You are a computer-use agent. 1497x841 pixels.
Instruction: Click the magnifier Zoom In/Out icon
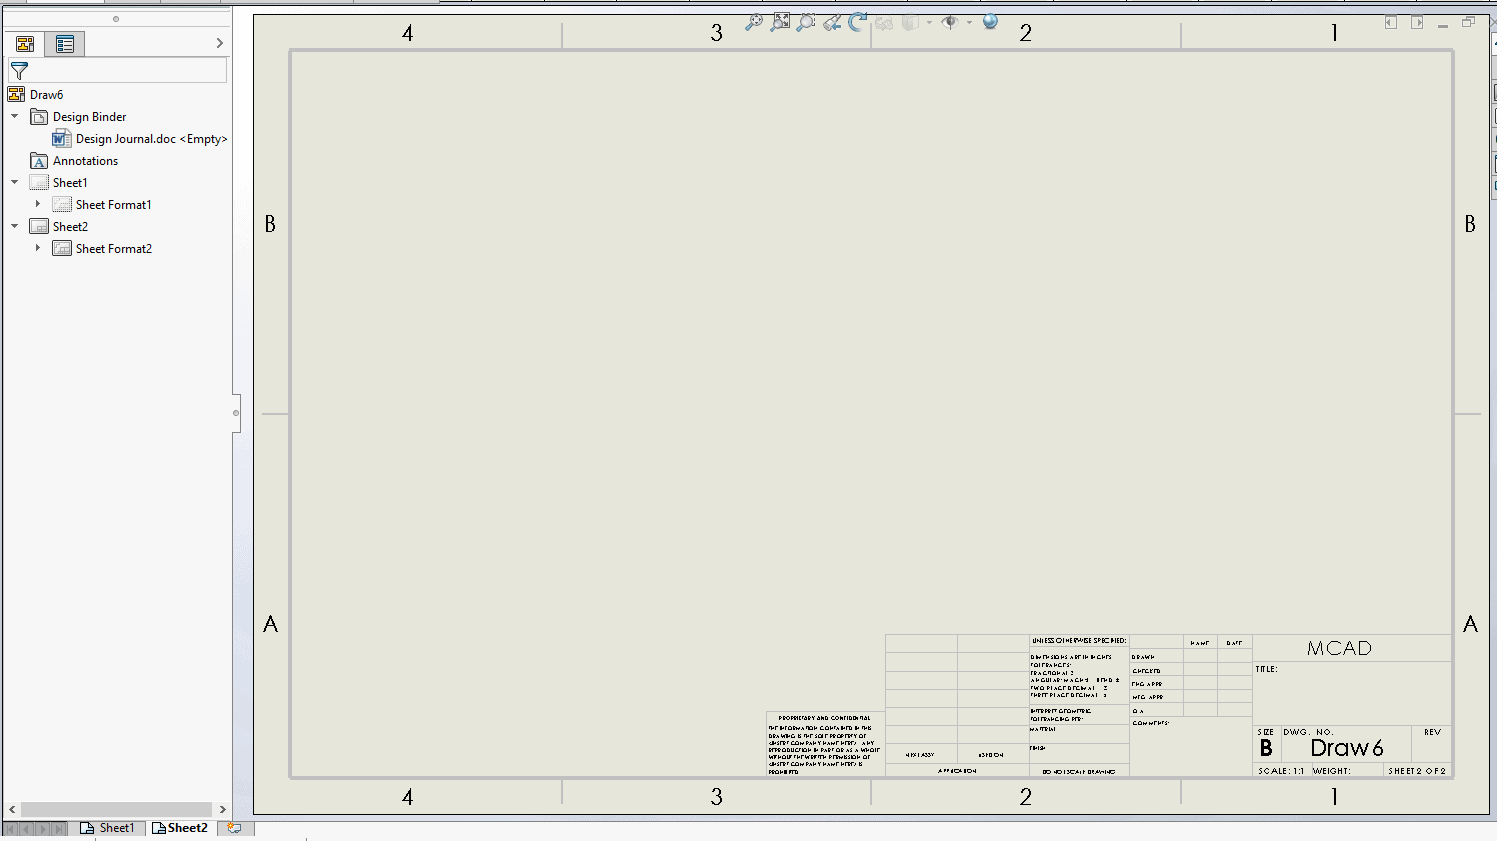click(x=755, y=22)
